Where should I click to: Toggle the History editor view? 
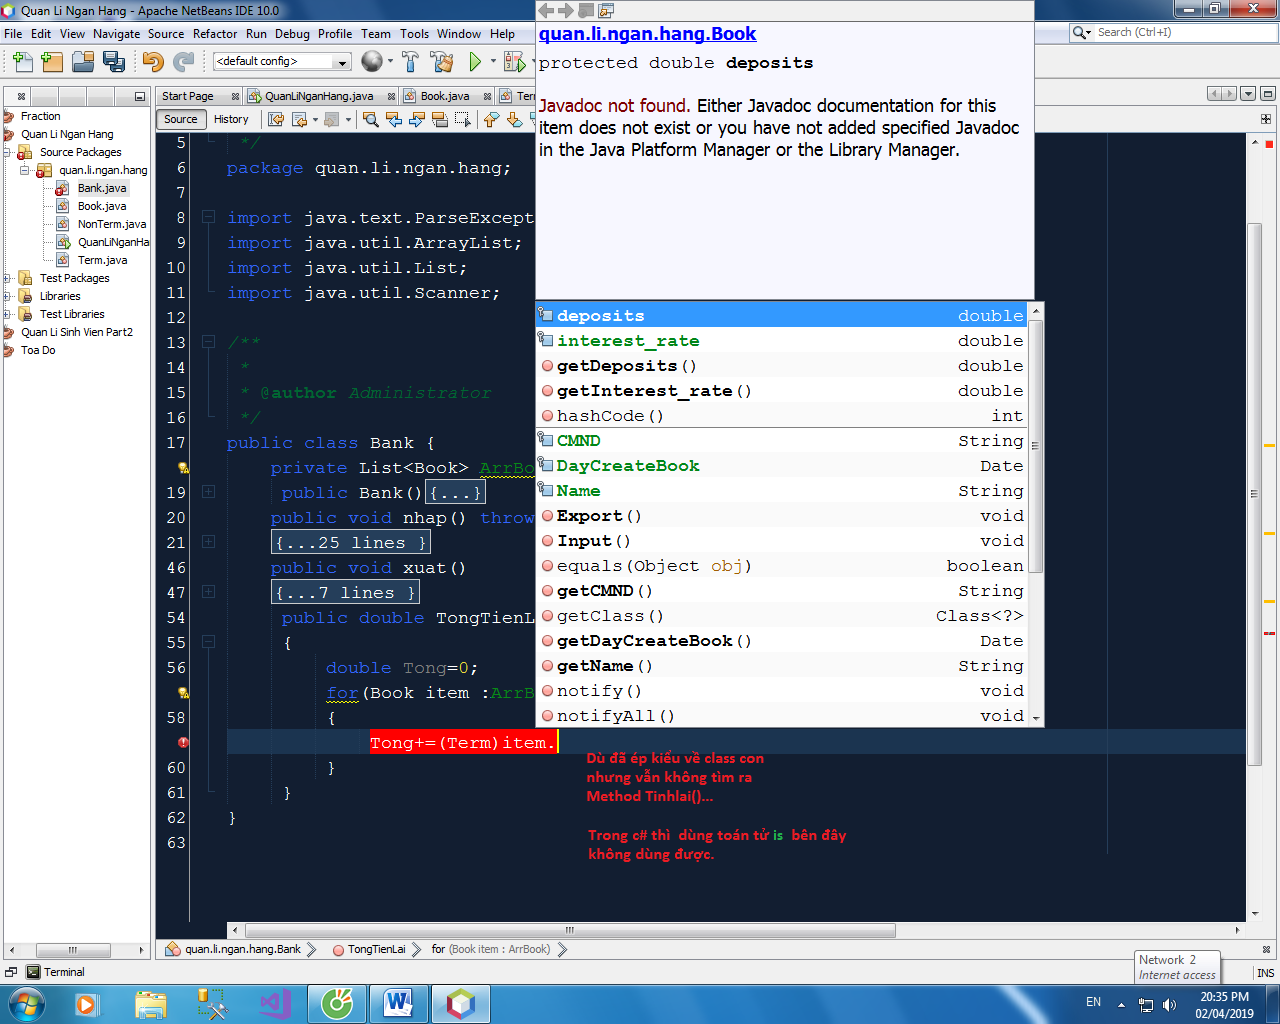231,120
